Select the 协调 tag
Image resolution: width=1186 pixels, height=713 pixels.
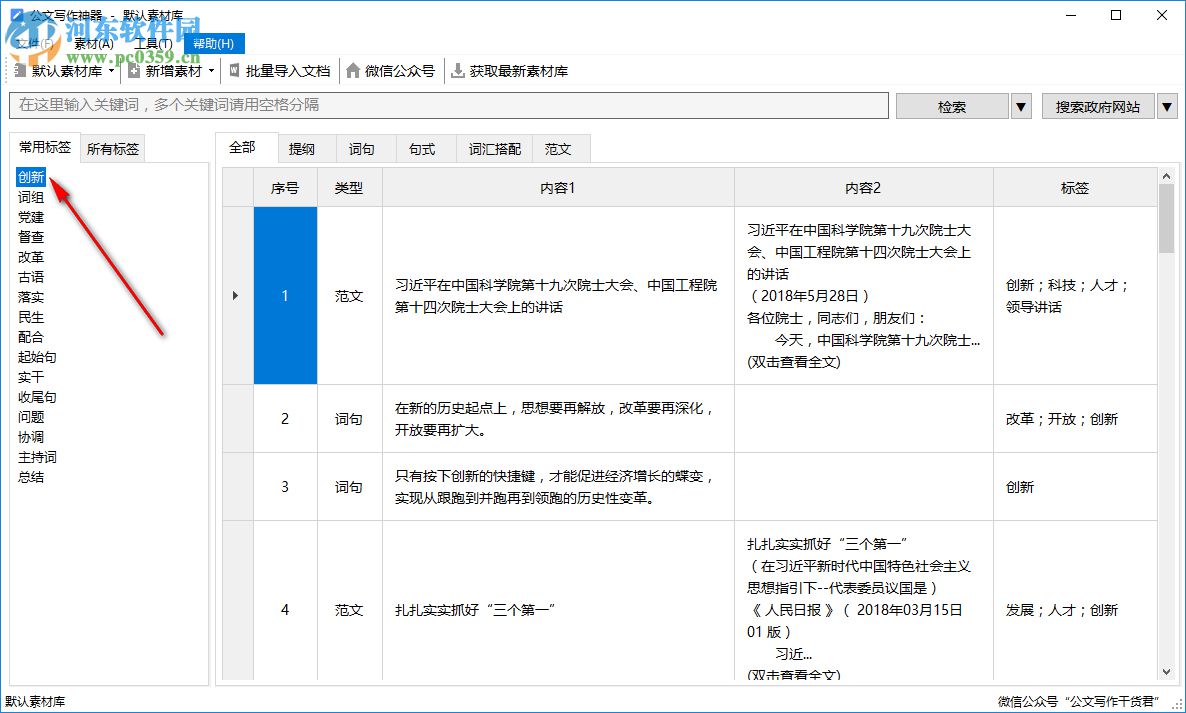tap(31, 437)
